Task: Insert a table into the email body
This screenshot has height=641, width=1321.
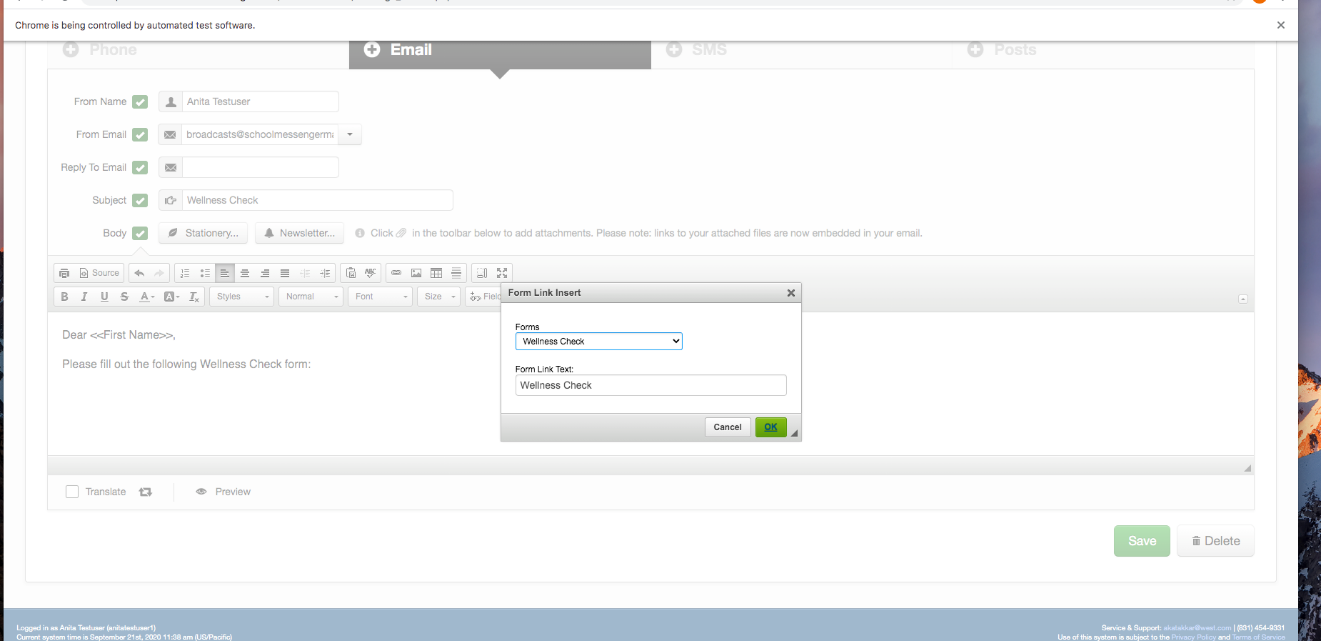Action: pyautogui.click(x=436, y=273)
